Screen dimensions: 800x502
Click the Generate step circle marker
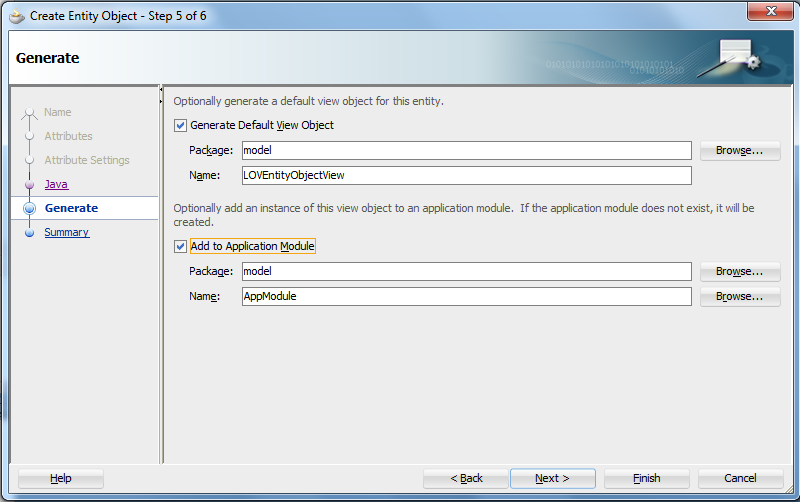[30, 208]
